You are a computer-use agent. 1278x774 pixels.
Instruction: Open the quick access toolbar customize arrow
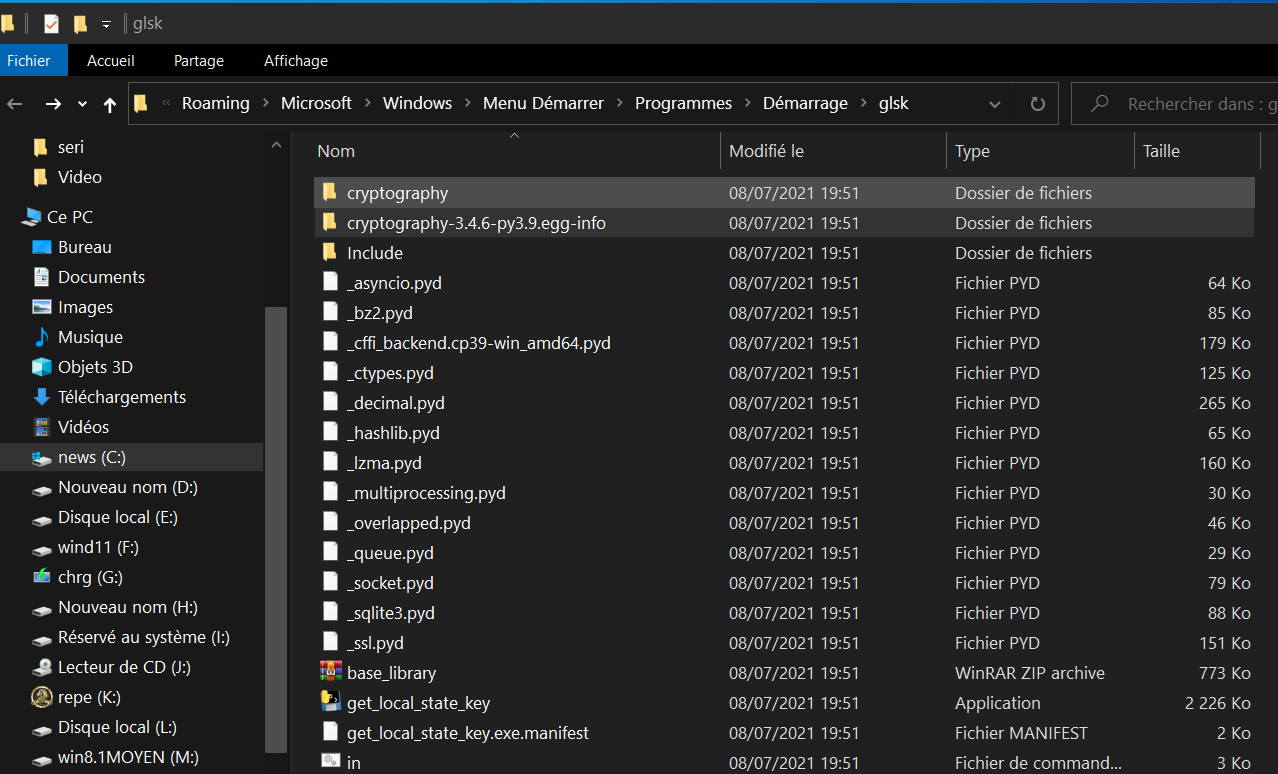coord(106,24)
